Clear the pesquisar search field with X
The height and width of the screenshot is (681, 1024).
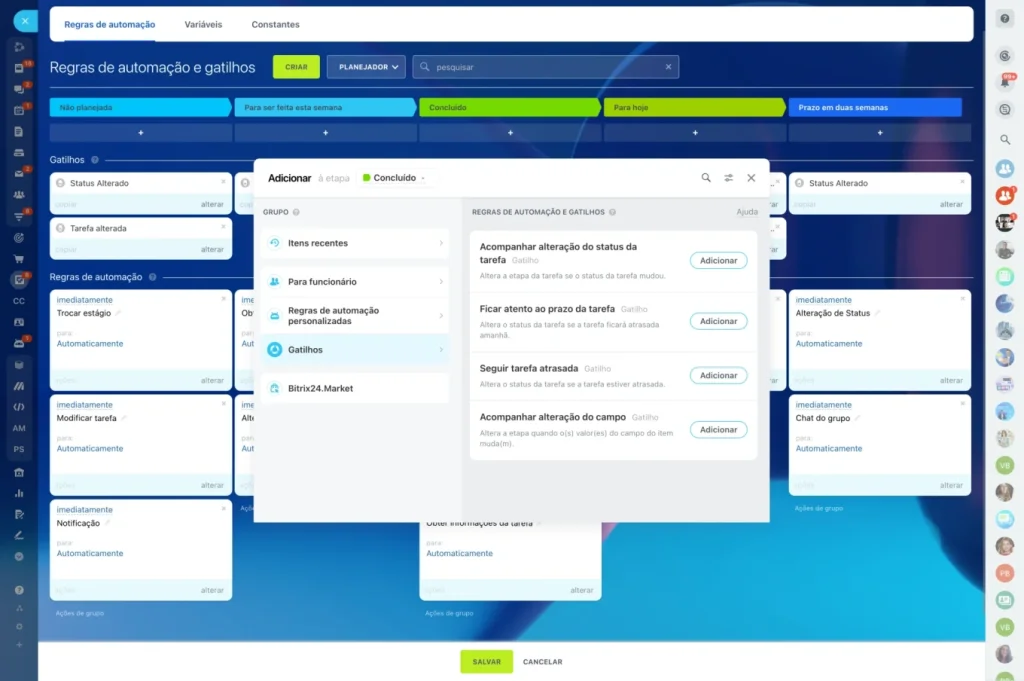tap(669, 67)
